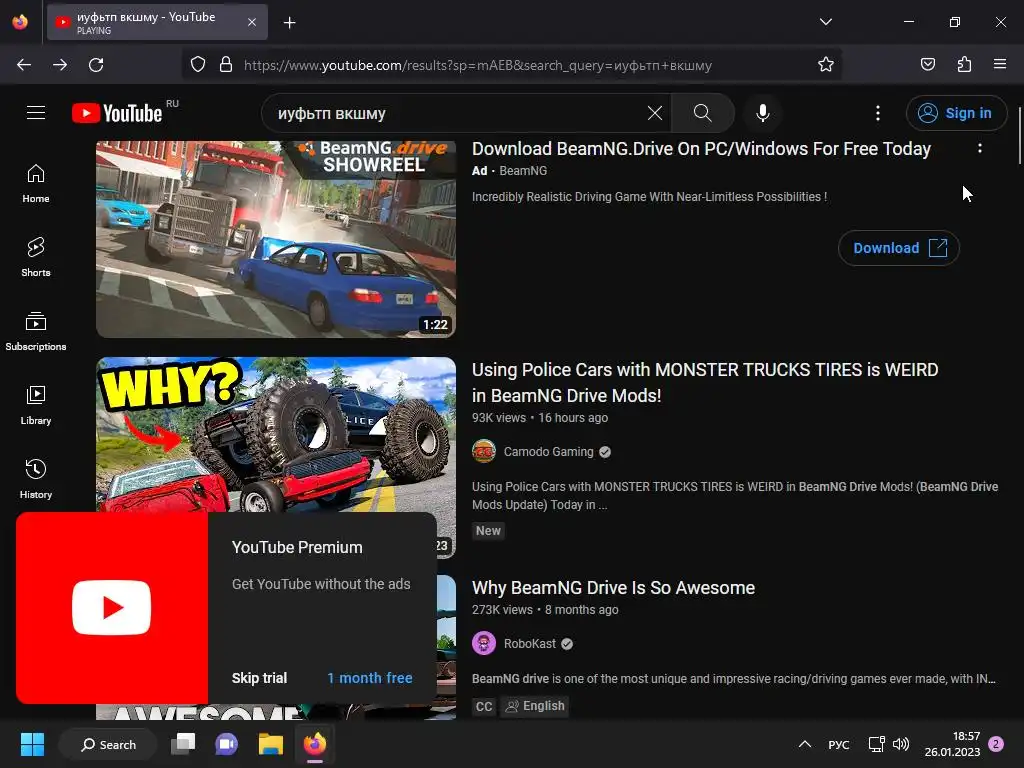Open 'Using Police Cars with MONSTER TRUCKS' title
Viewport: 1024px width, 768px height.
coord(705,383)
